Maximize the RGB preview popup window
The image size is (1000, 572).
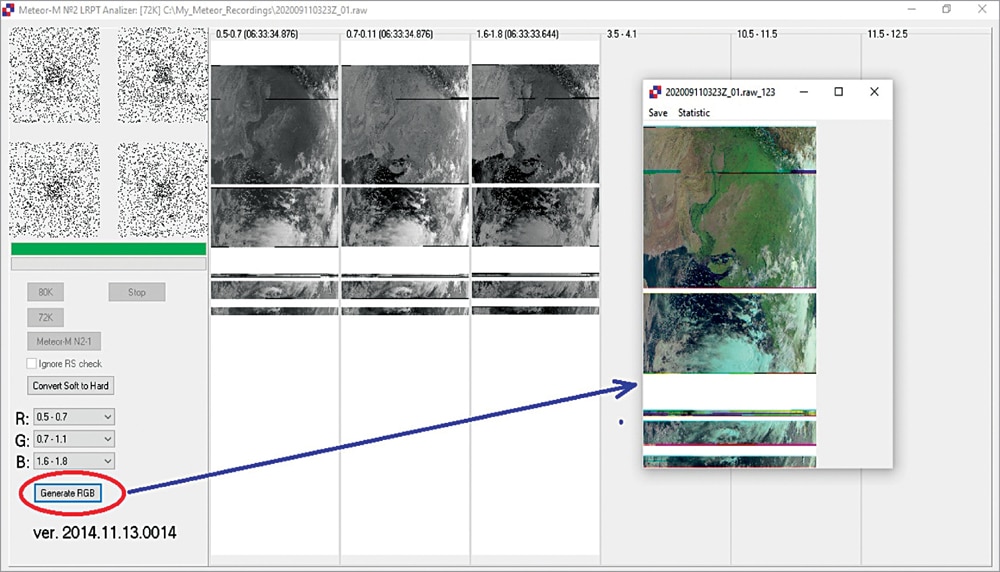pos(838,92)
